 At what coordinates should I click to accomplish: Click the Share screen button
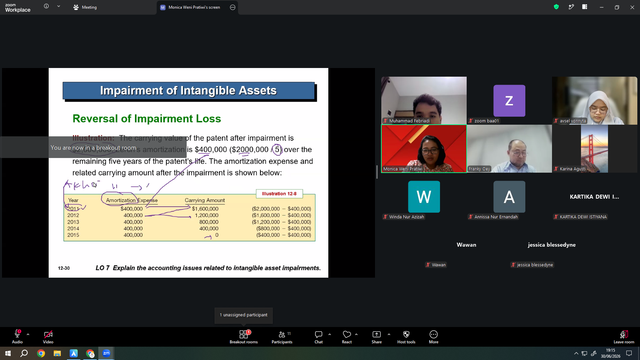coord(376,336)
